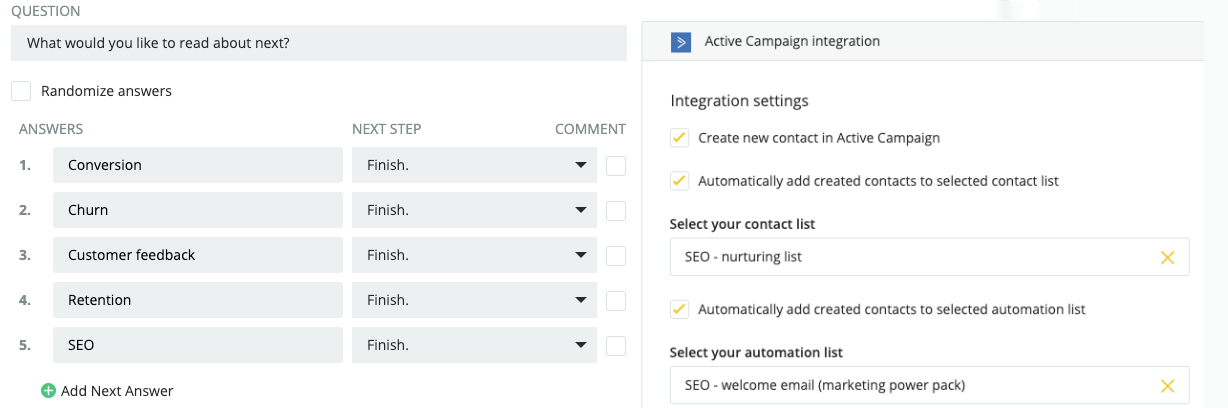
Task: Clear the SEO nurturing contact list selection
Action: (1167, 257)
